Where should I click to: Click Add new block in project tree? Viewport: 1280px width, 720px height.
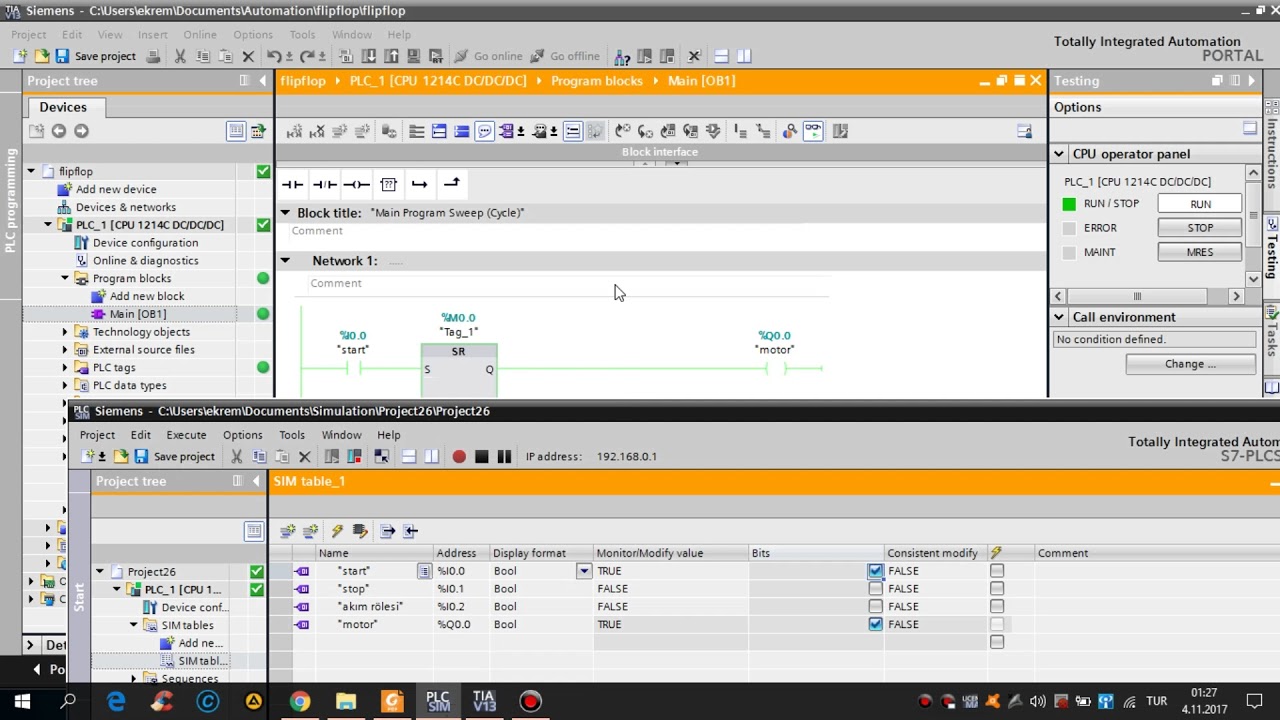[x=147, y=296]
